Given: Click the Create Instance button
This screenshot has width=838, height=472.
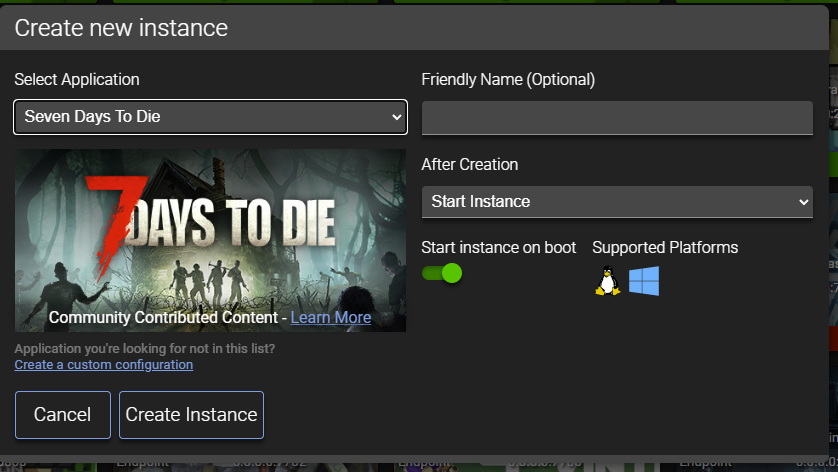Looking at the screenshot, I should 191,415.
